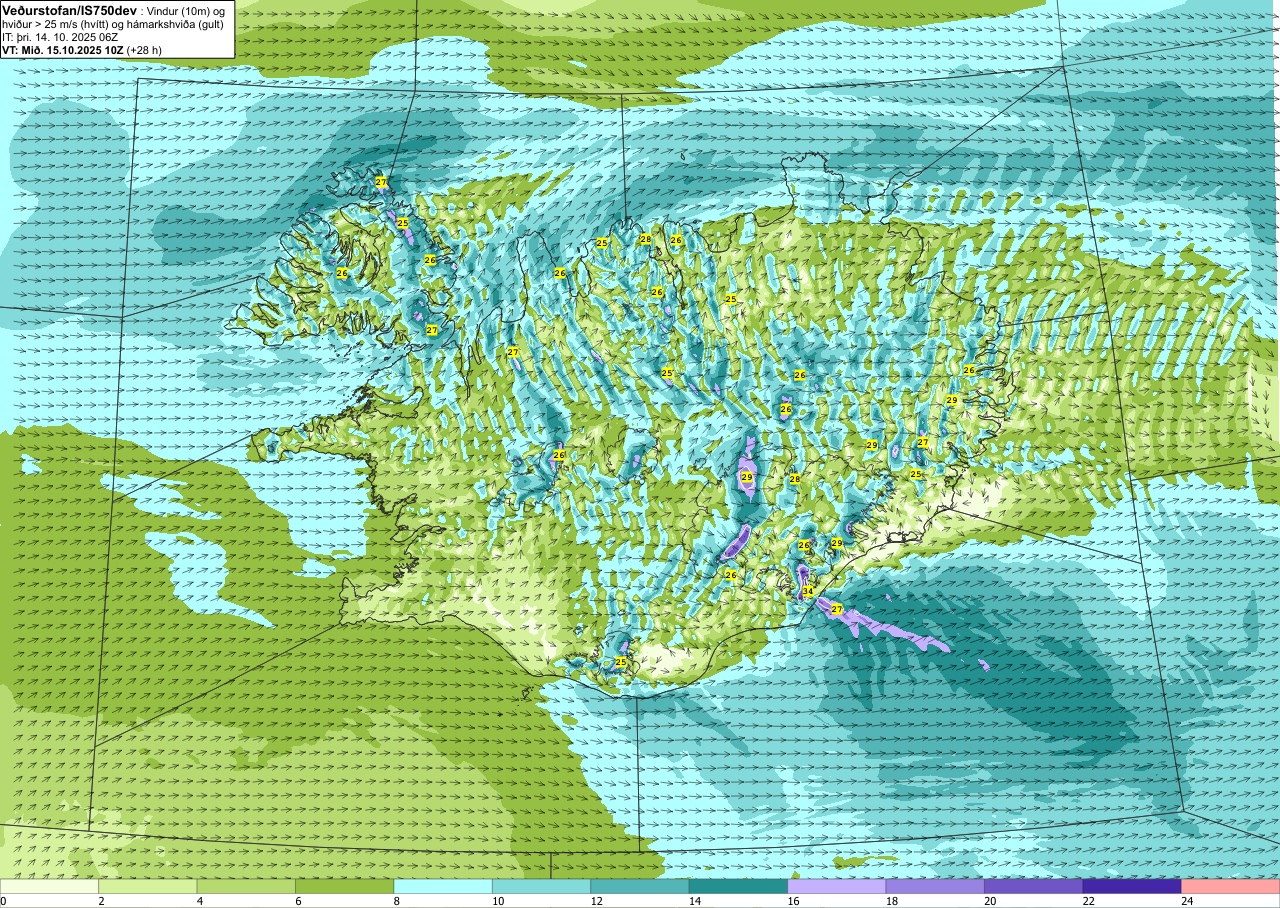Image resolution: width=1280 pixels, height=908 pixels.
Task: Click the 0–2 m/s palest legend swatch
Action: pyautogui.click(x=49, y=886)
